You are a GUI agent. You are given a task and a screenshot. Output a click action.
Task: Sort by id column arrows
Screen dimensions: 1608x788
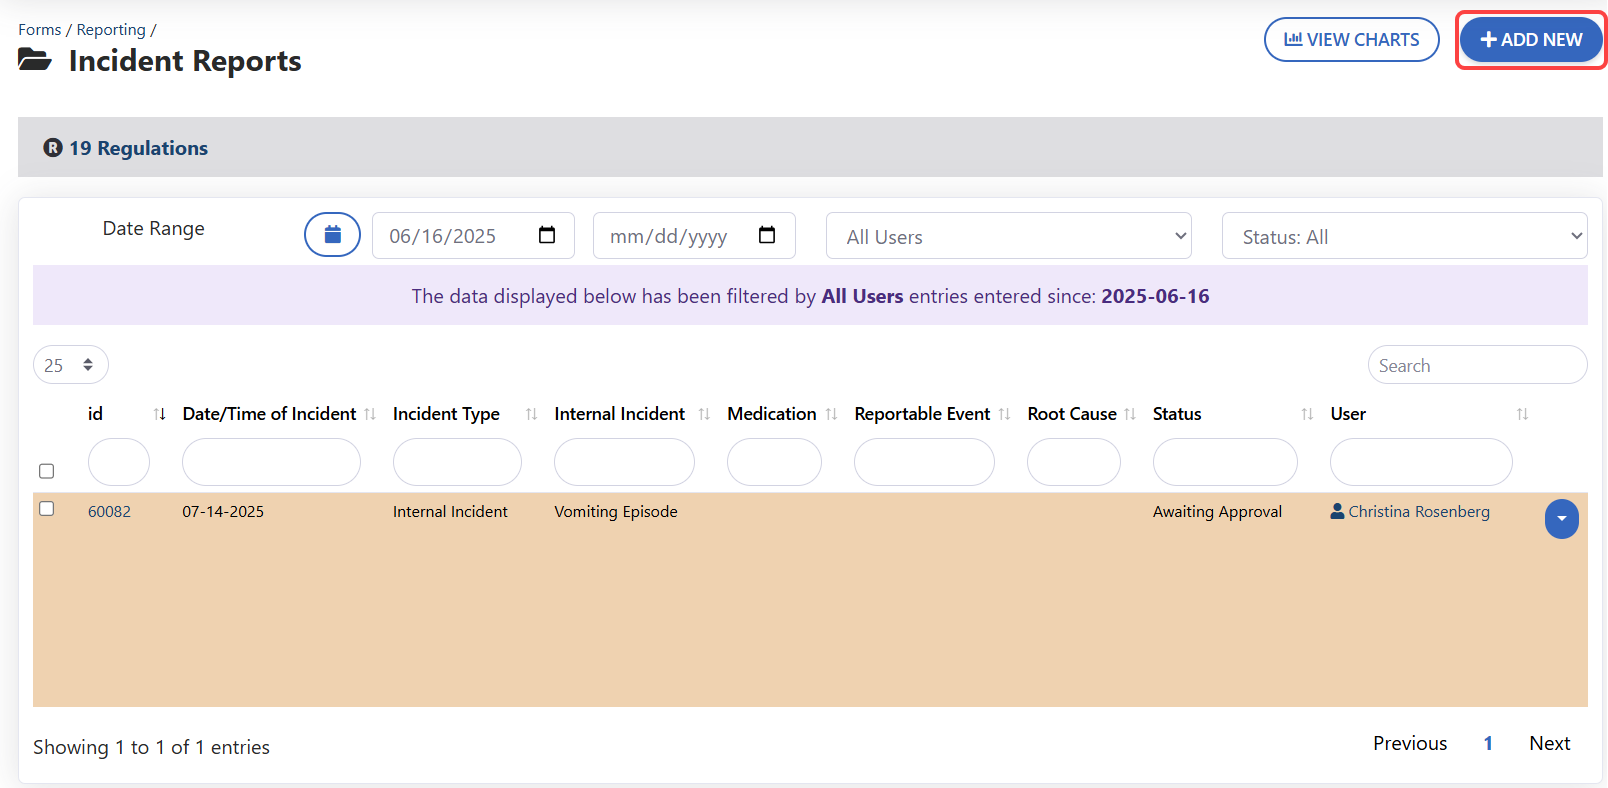point(160,414)
